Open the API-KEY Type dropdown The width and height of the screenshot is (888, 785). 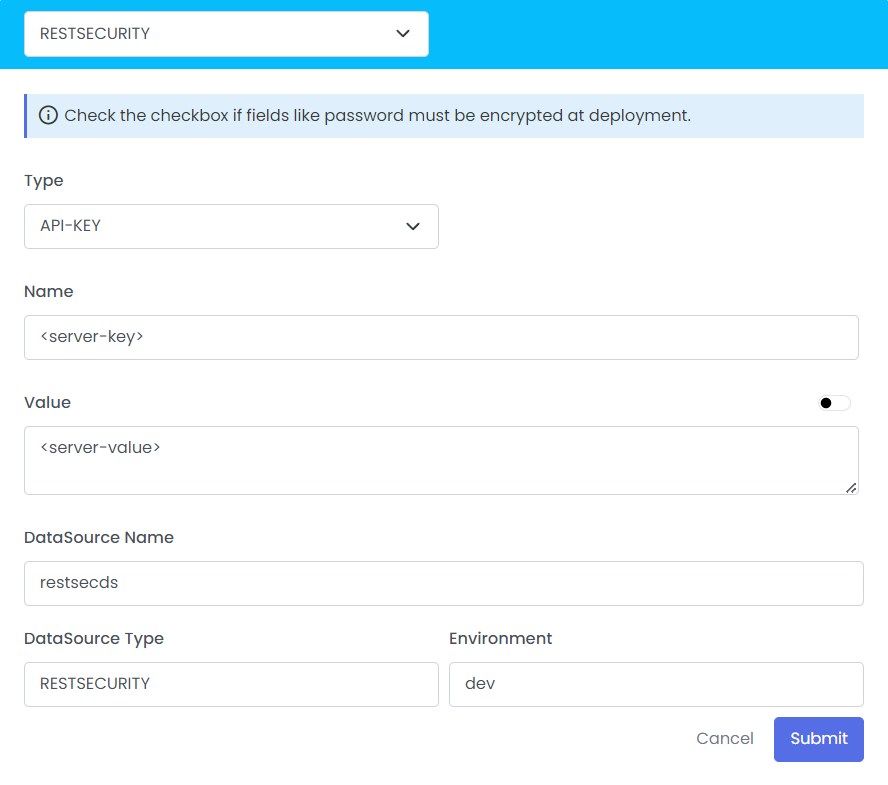pyautogui.click(x=231, y=227)
